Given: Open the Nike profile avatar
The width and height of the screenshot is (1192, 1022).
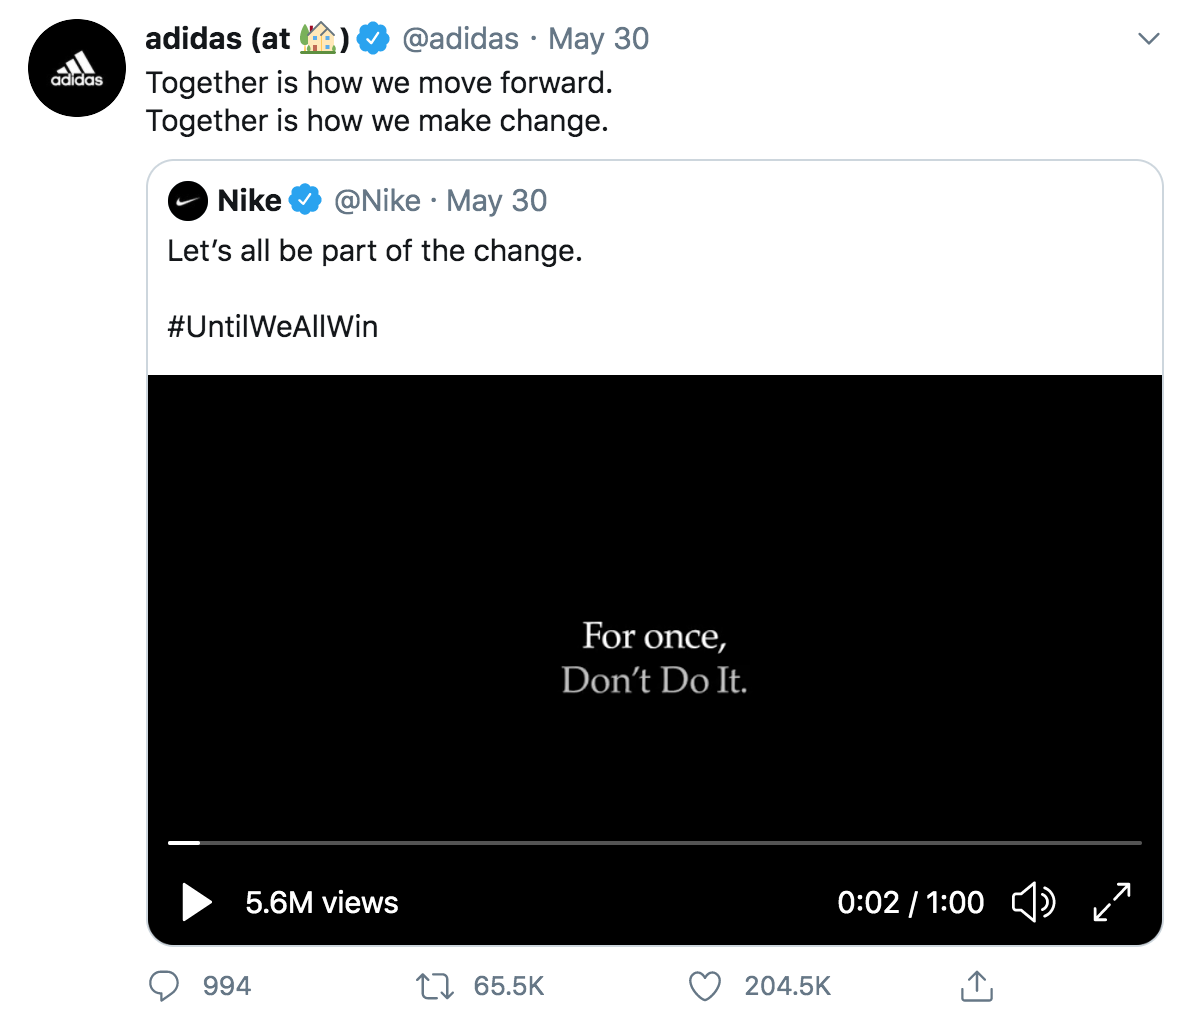Looking at the screenshot, I should pyautogui.click(x=188, y=202).
